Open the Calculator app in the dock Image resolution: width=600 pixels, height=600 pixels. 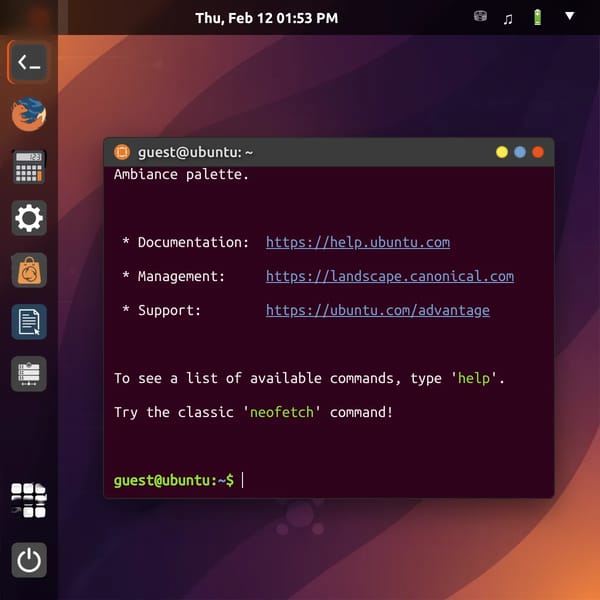(x=29, y=167)
